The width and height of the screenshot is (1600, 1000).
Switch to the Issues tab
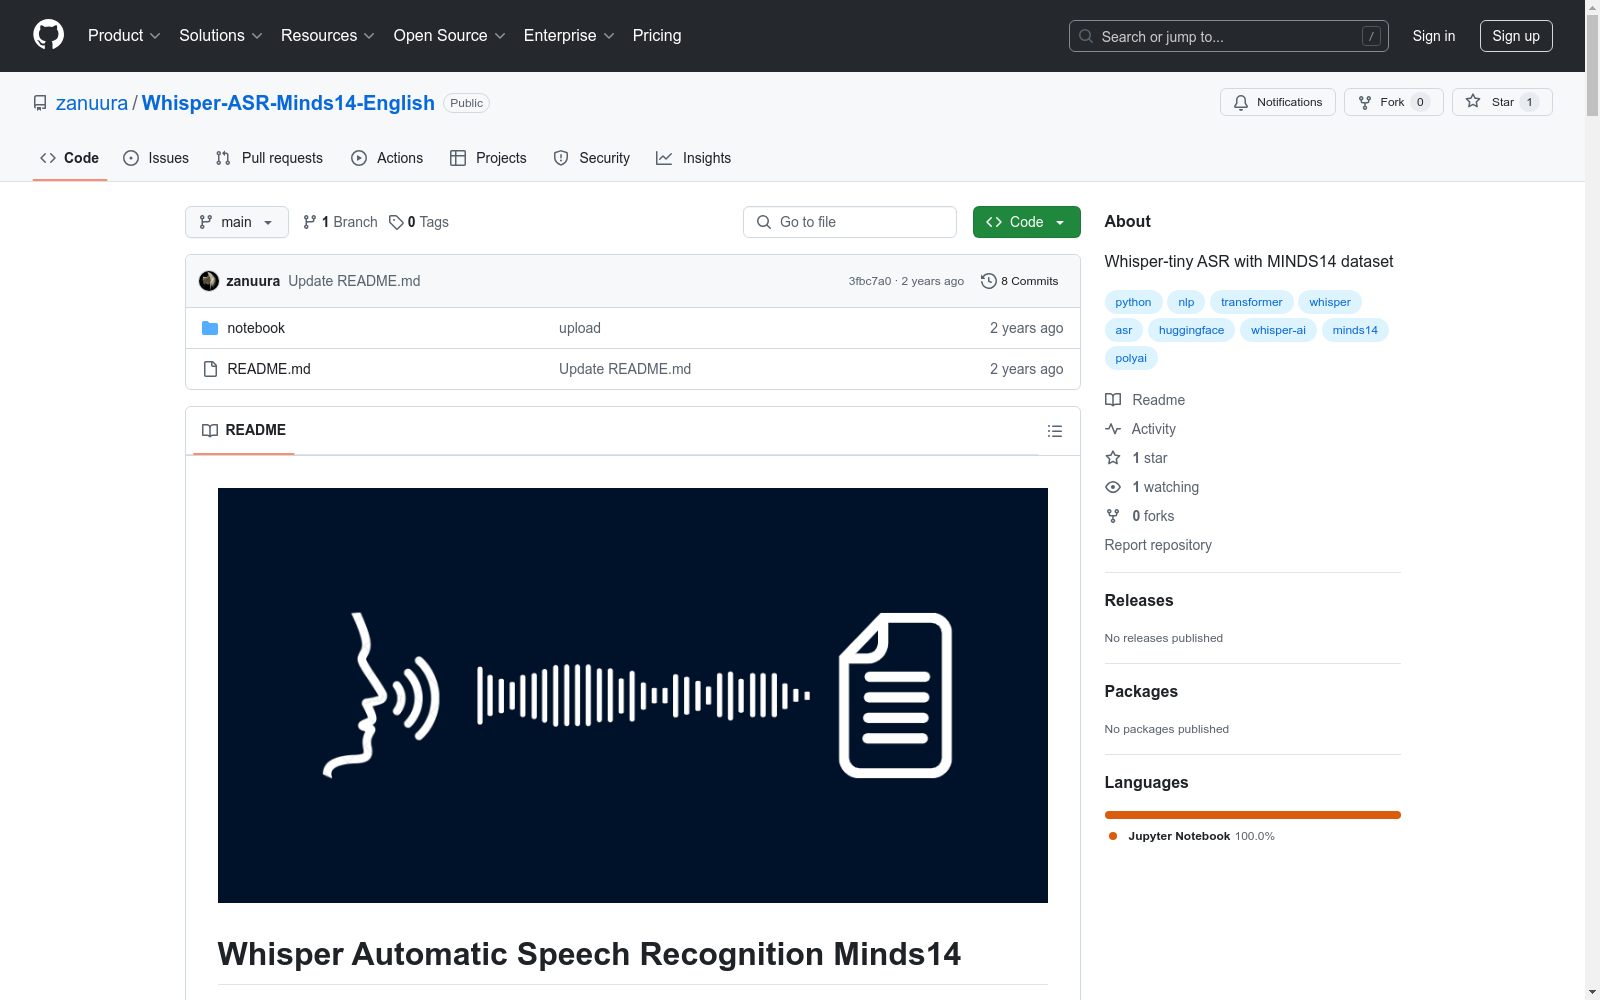(x=156, y=158)
